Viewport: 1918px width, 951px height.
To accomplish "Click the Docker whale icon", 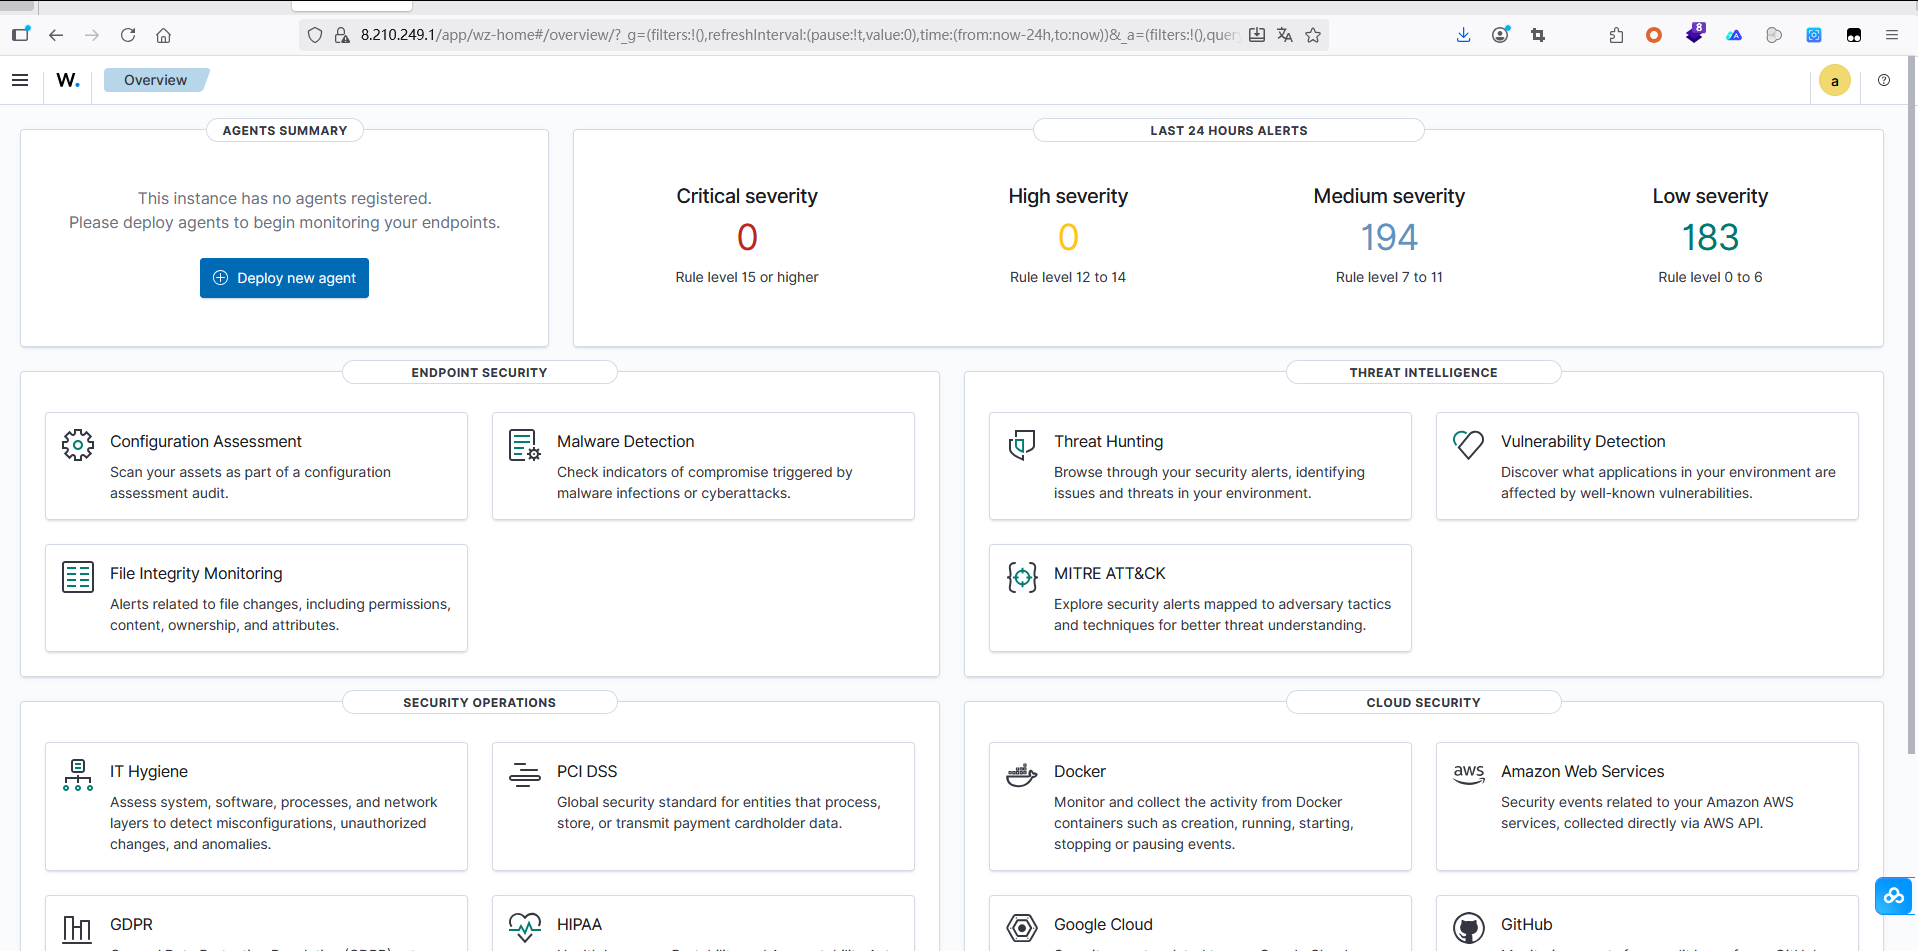I will point(1021,775).
